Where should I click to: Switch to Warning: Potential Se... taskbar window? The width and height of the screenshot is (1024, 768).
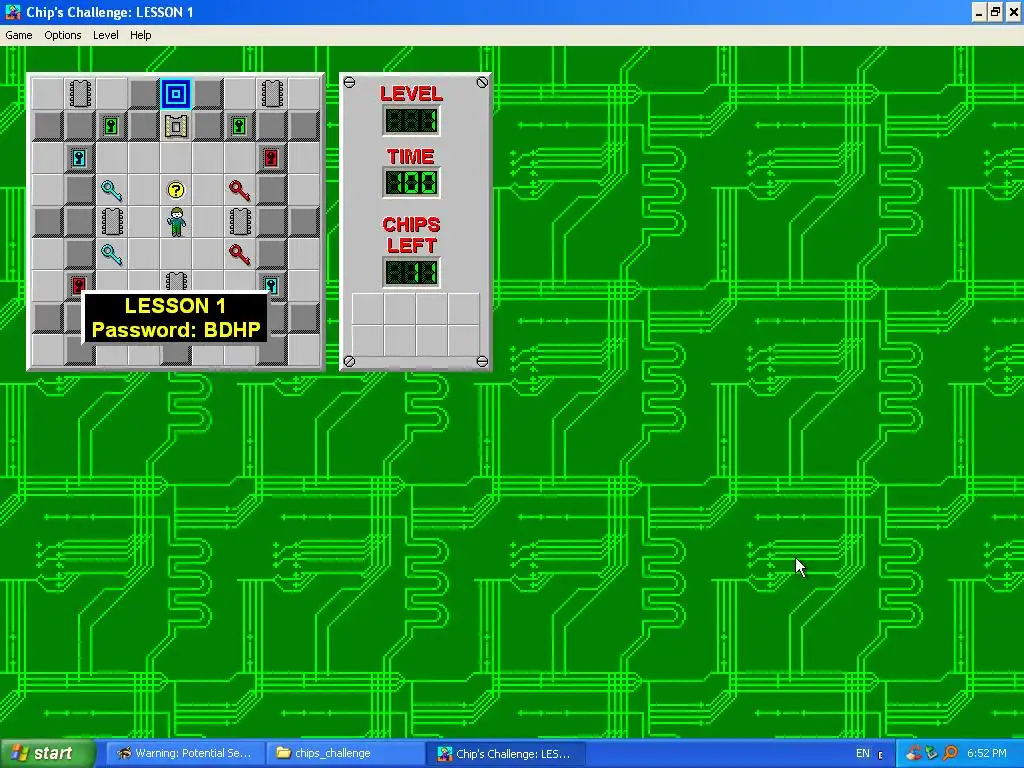click(184, 754)
